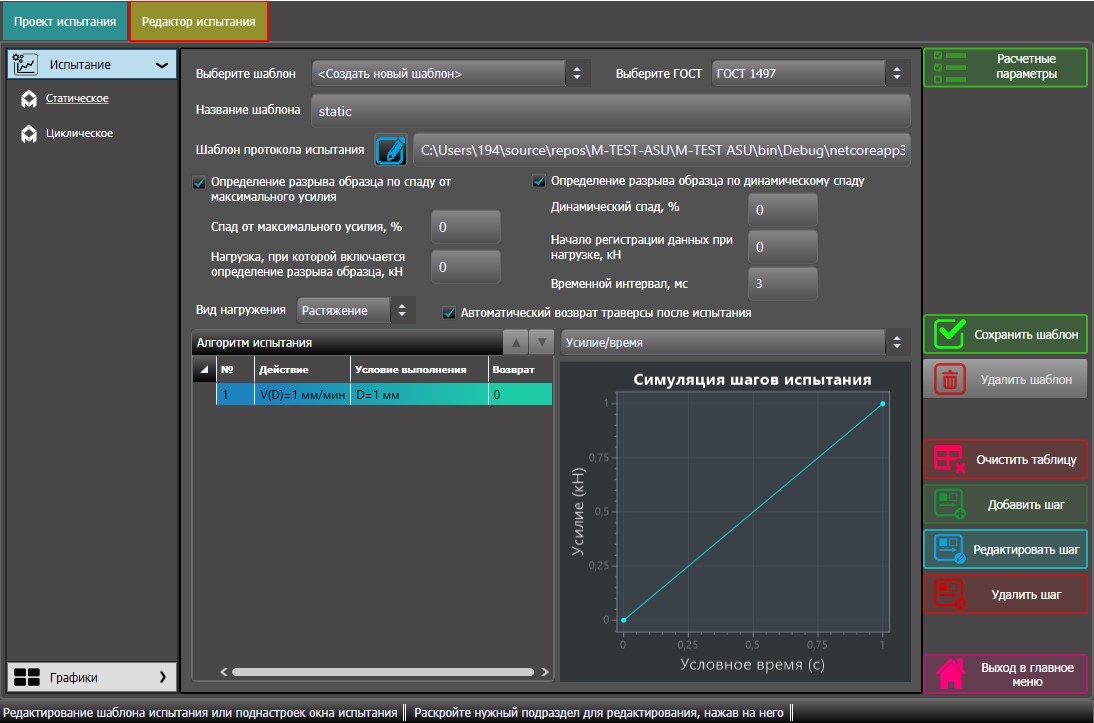Click the Динамический спад value field
The width and height of the screenshot is (1094, 723).
782,210
